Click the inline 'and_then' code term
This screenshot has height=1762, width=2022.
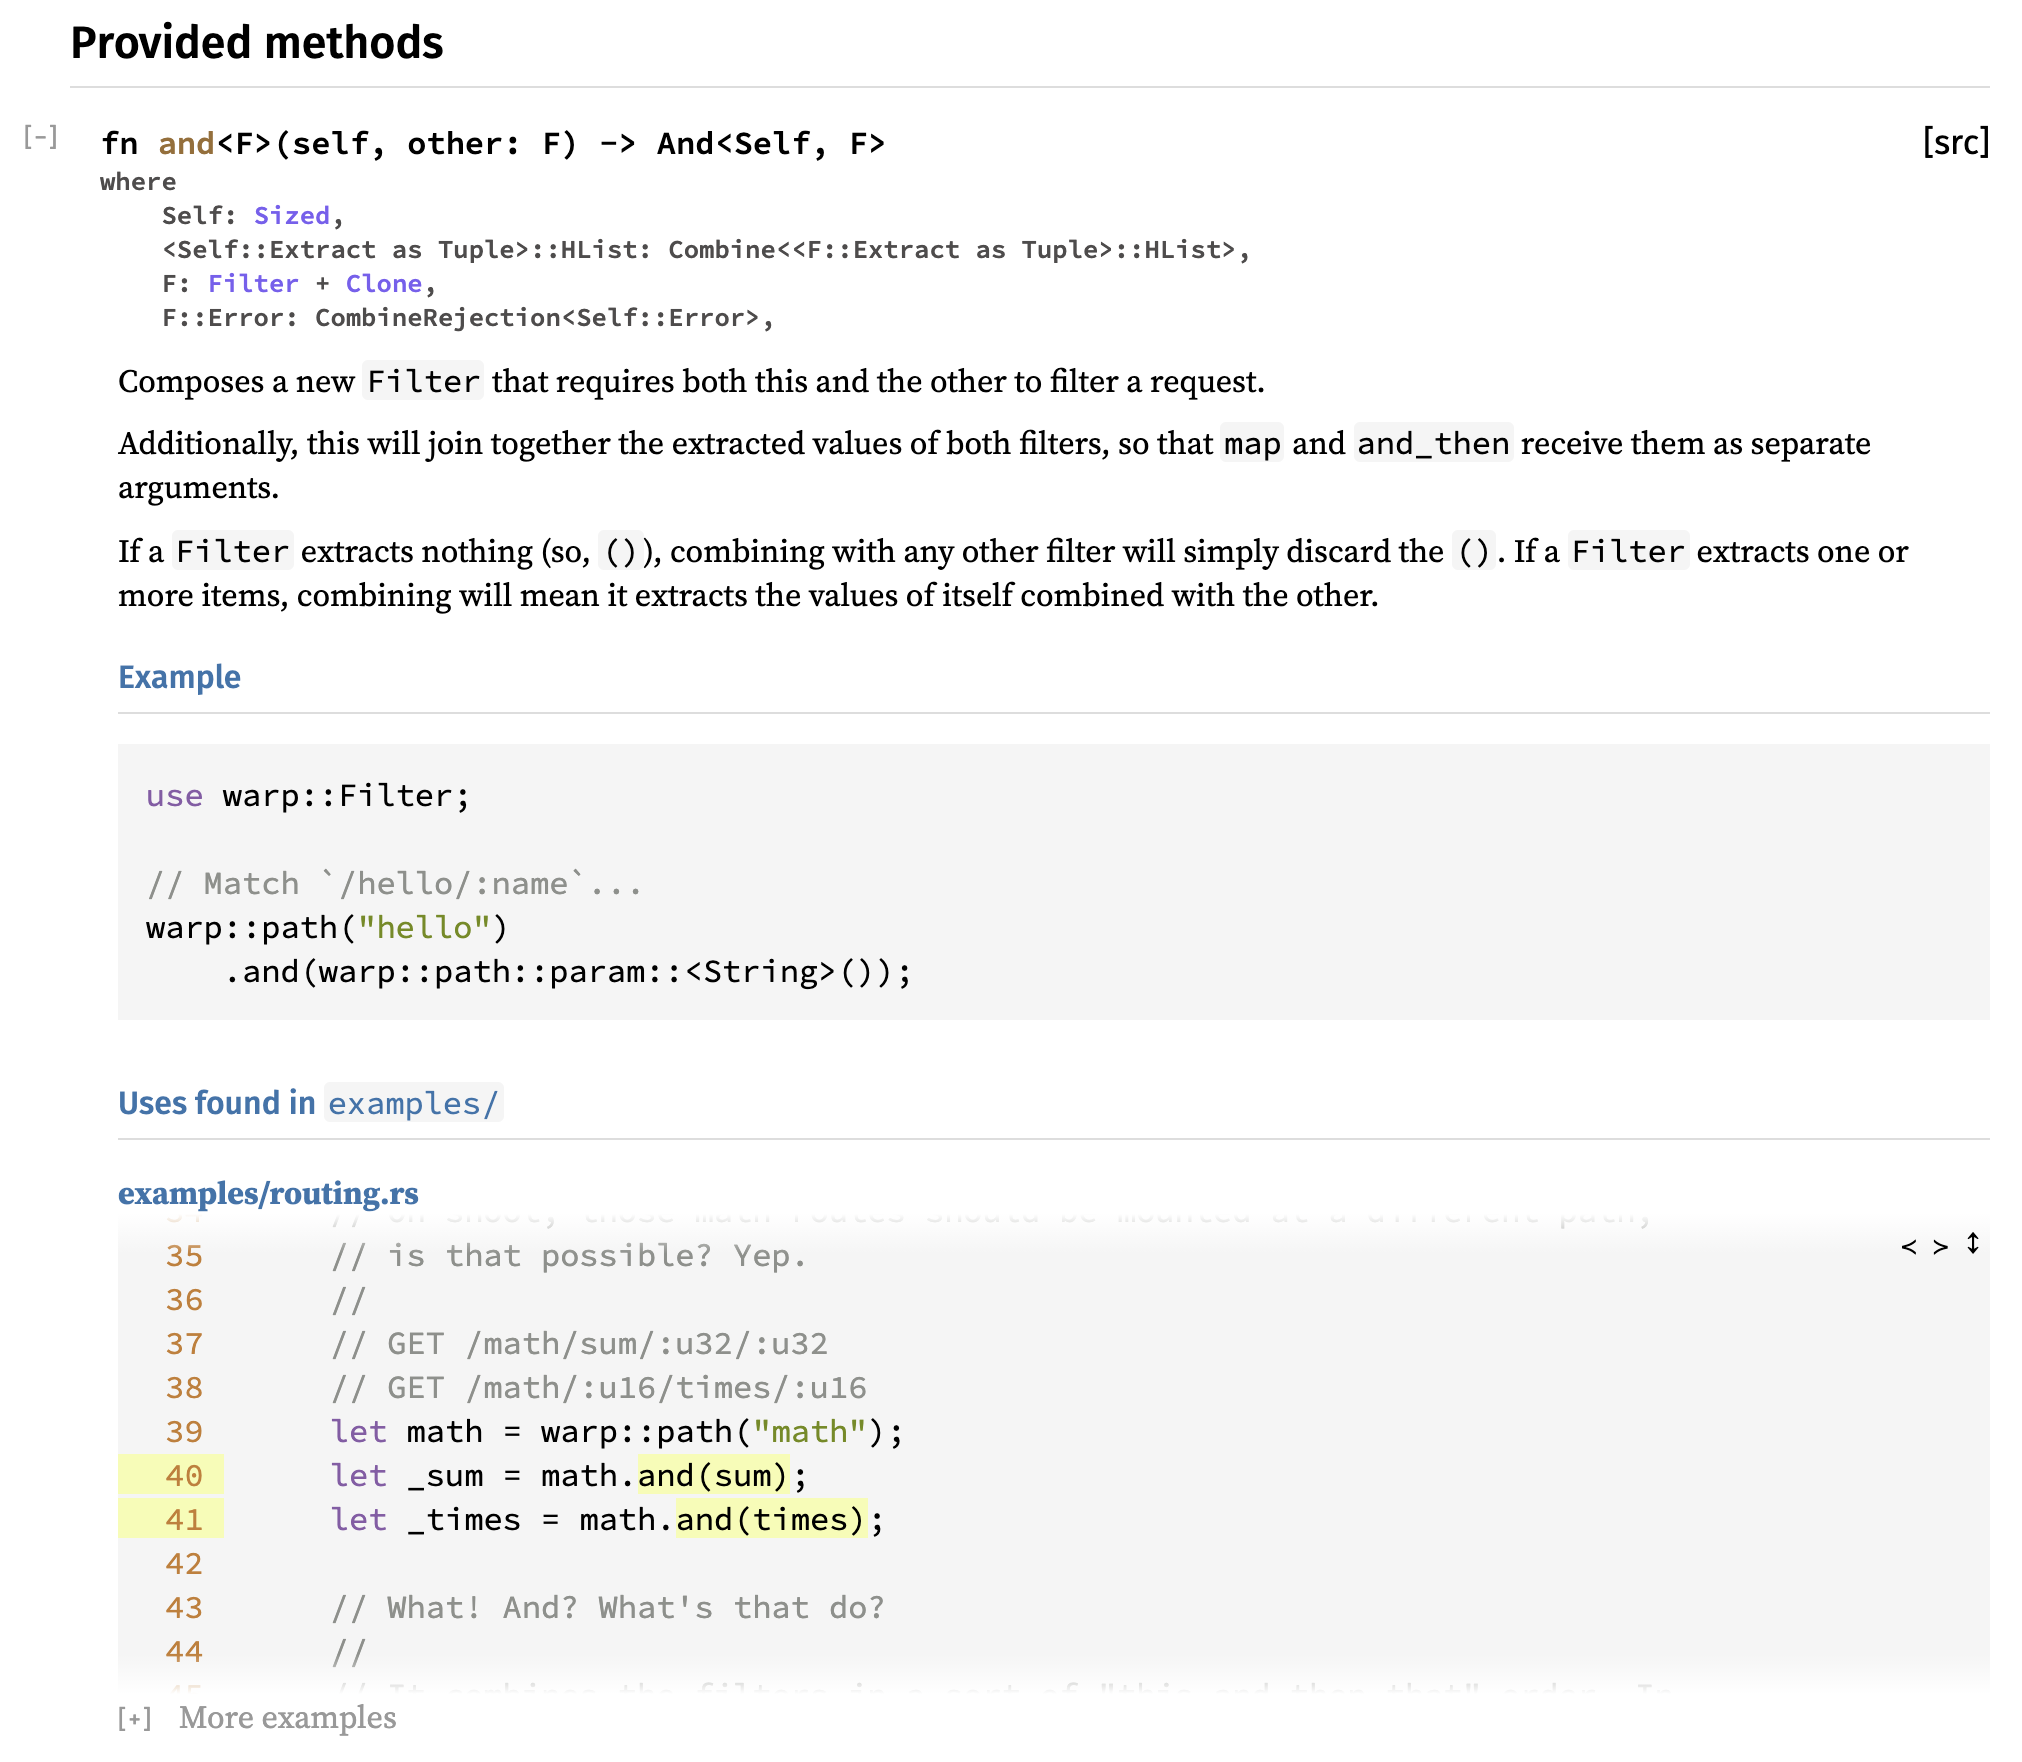[x=1433, y=444]
